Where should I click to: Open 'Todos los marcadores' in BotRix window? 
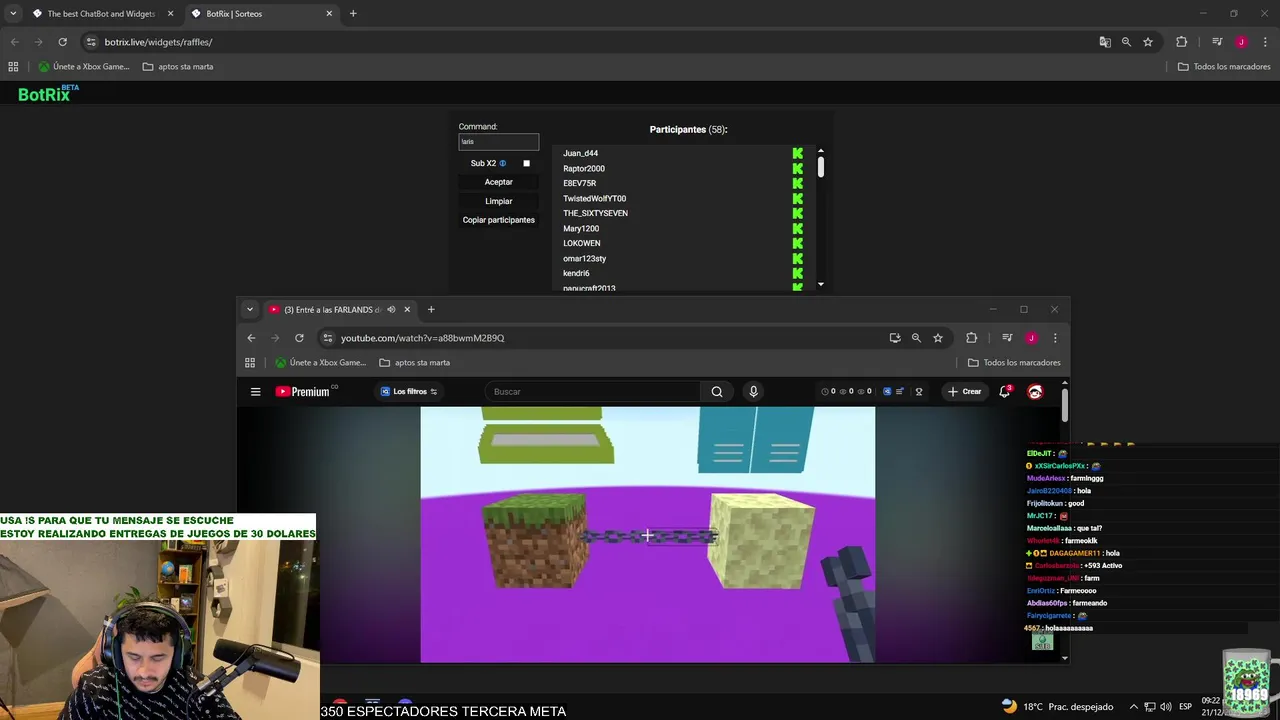[1223, 67]
